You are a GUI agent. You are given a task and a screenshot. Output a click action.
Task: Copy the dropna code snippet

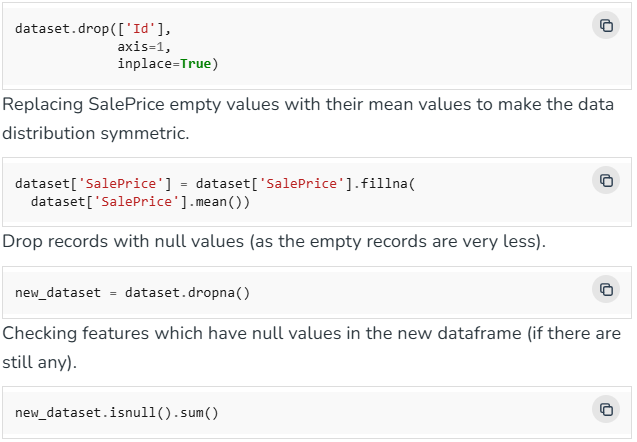606,290
